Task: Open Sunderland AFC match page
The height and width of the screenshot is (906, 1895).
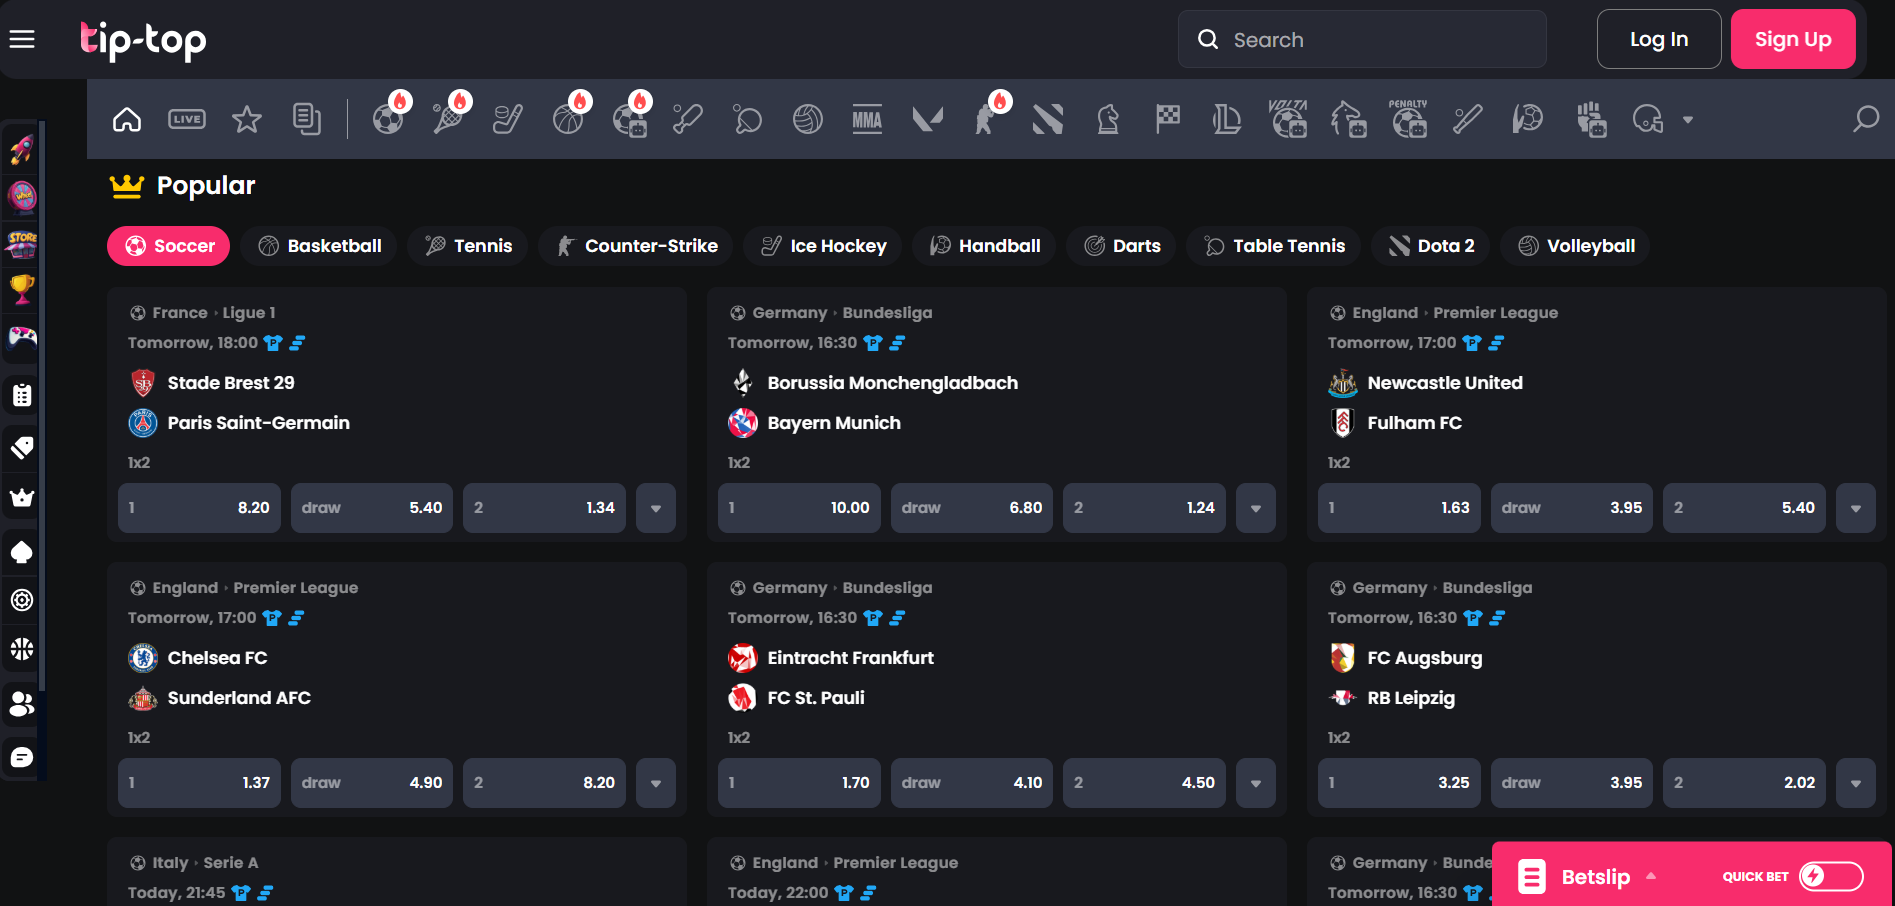Action: coord(239,698)
